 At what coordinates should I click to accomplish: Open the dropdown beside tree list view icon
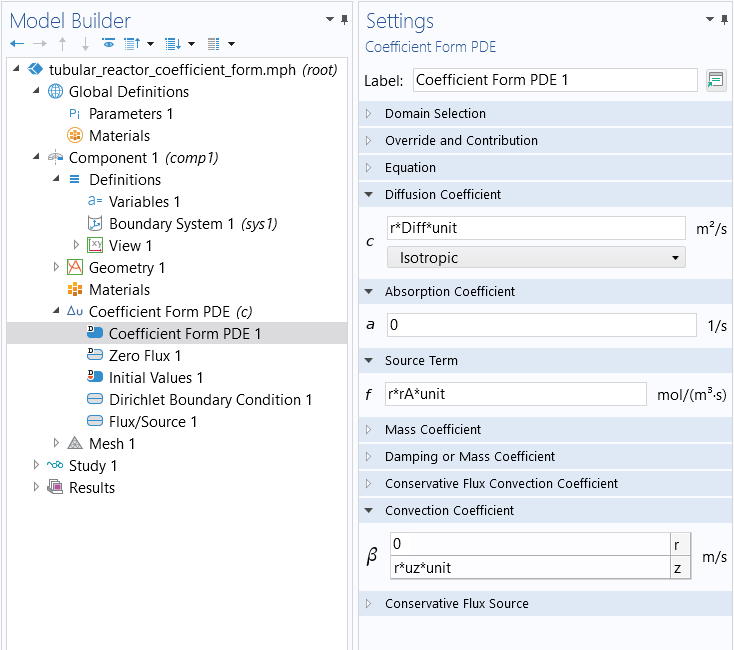[231, 44]
